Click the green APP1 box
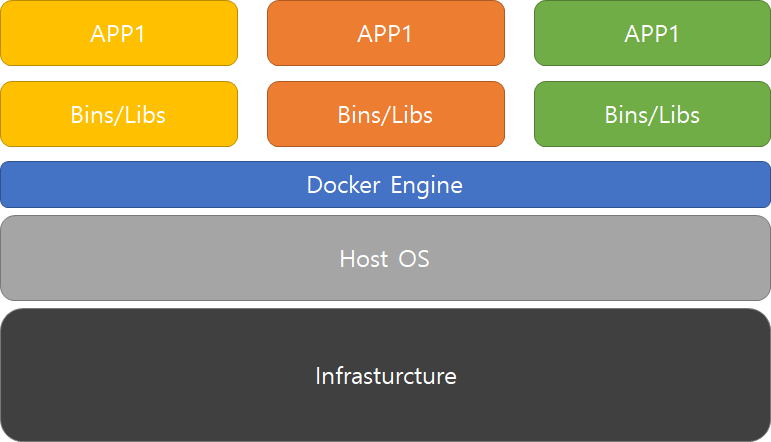This screenshot has height=442, width=771. point(652,33)
